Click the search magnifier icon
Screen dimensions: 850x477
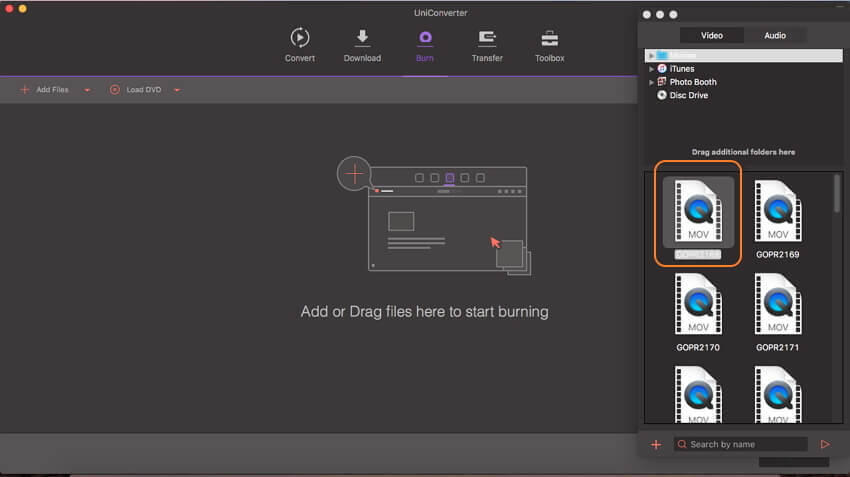682,444
